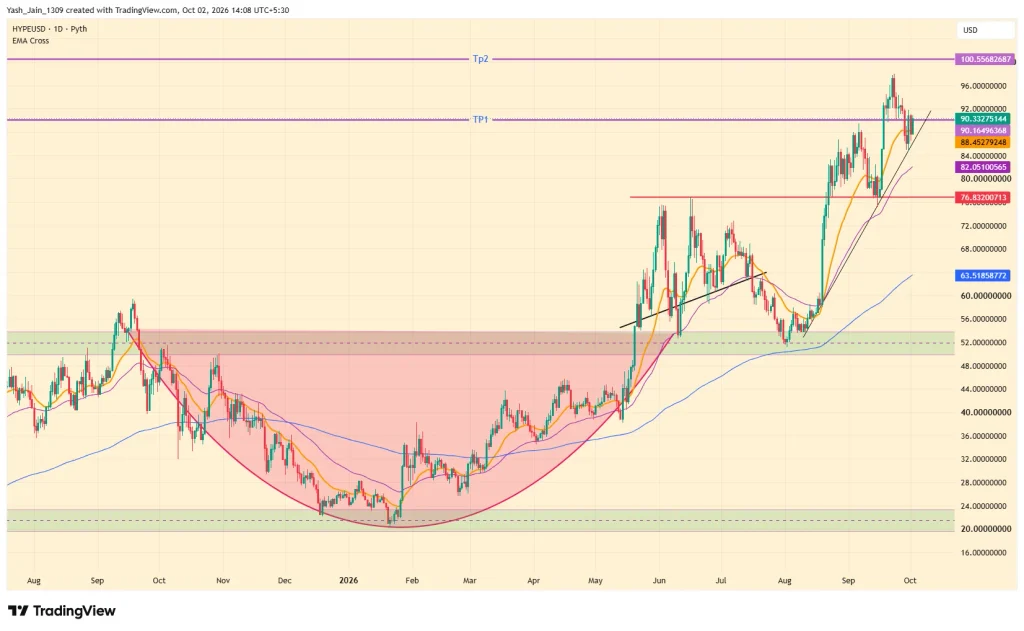
Task: Click the TradingView logo at the bottom
Action: [x=62, y=611]
